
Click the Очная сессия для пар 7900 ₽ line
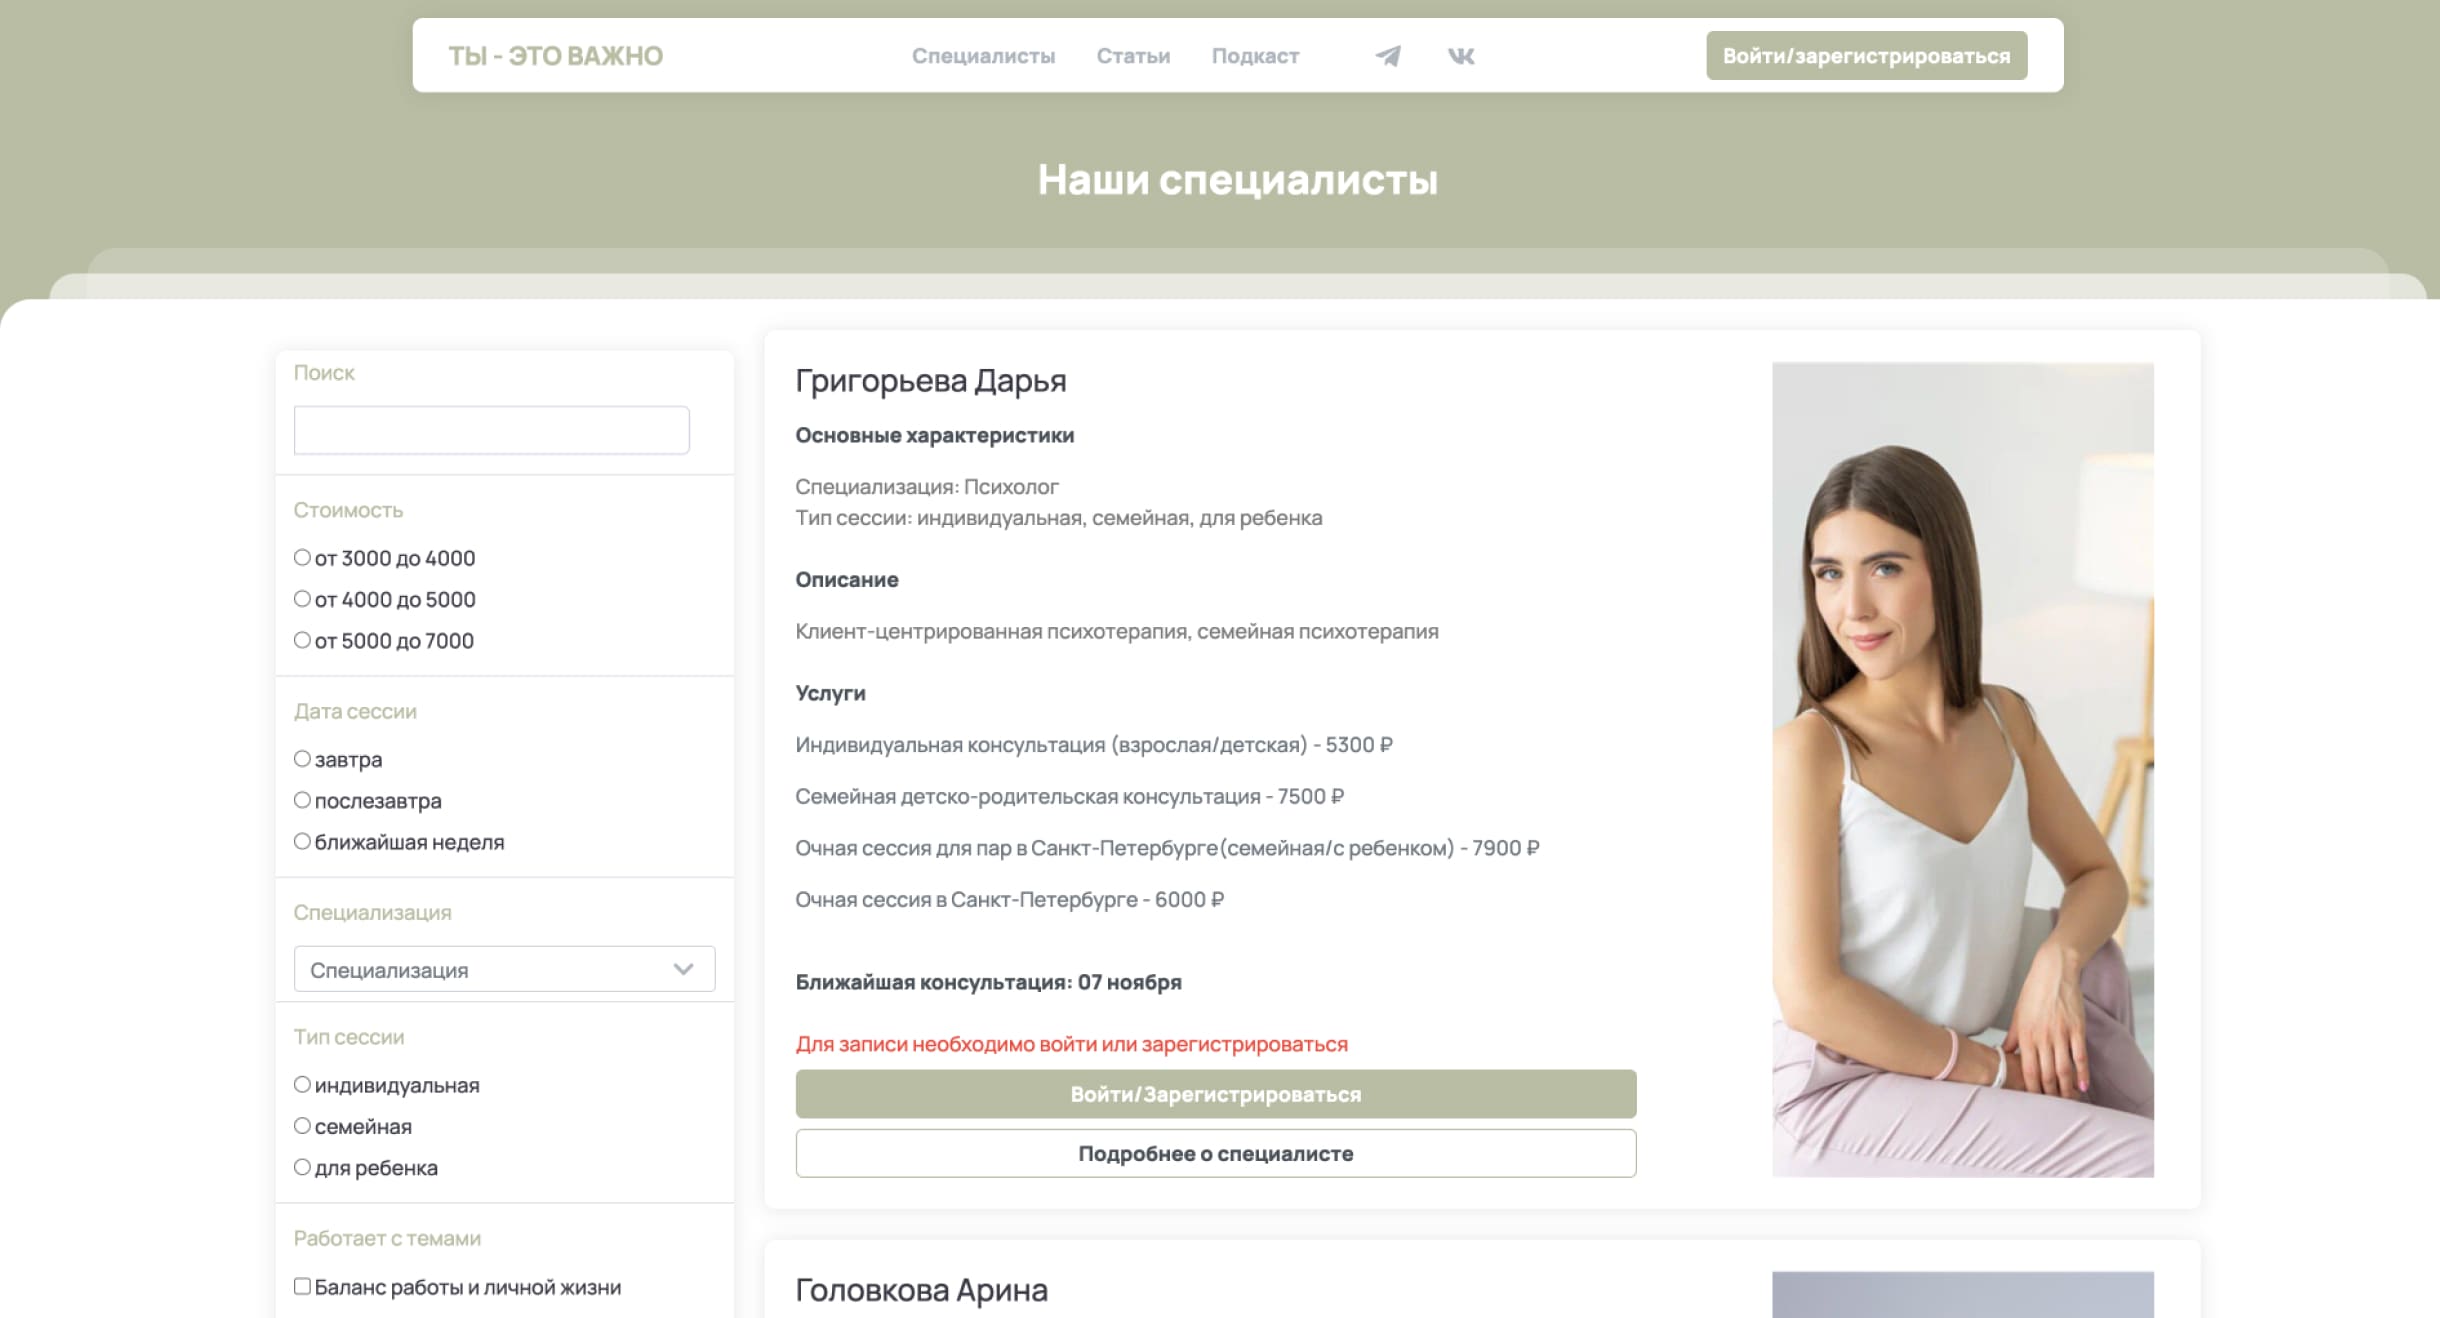1167,848
